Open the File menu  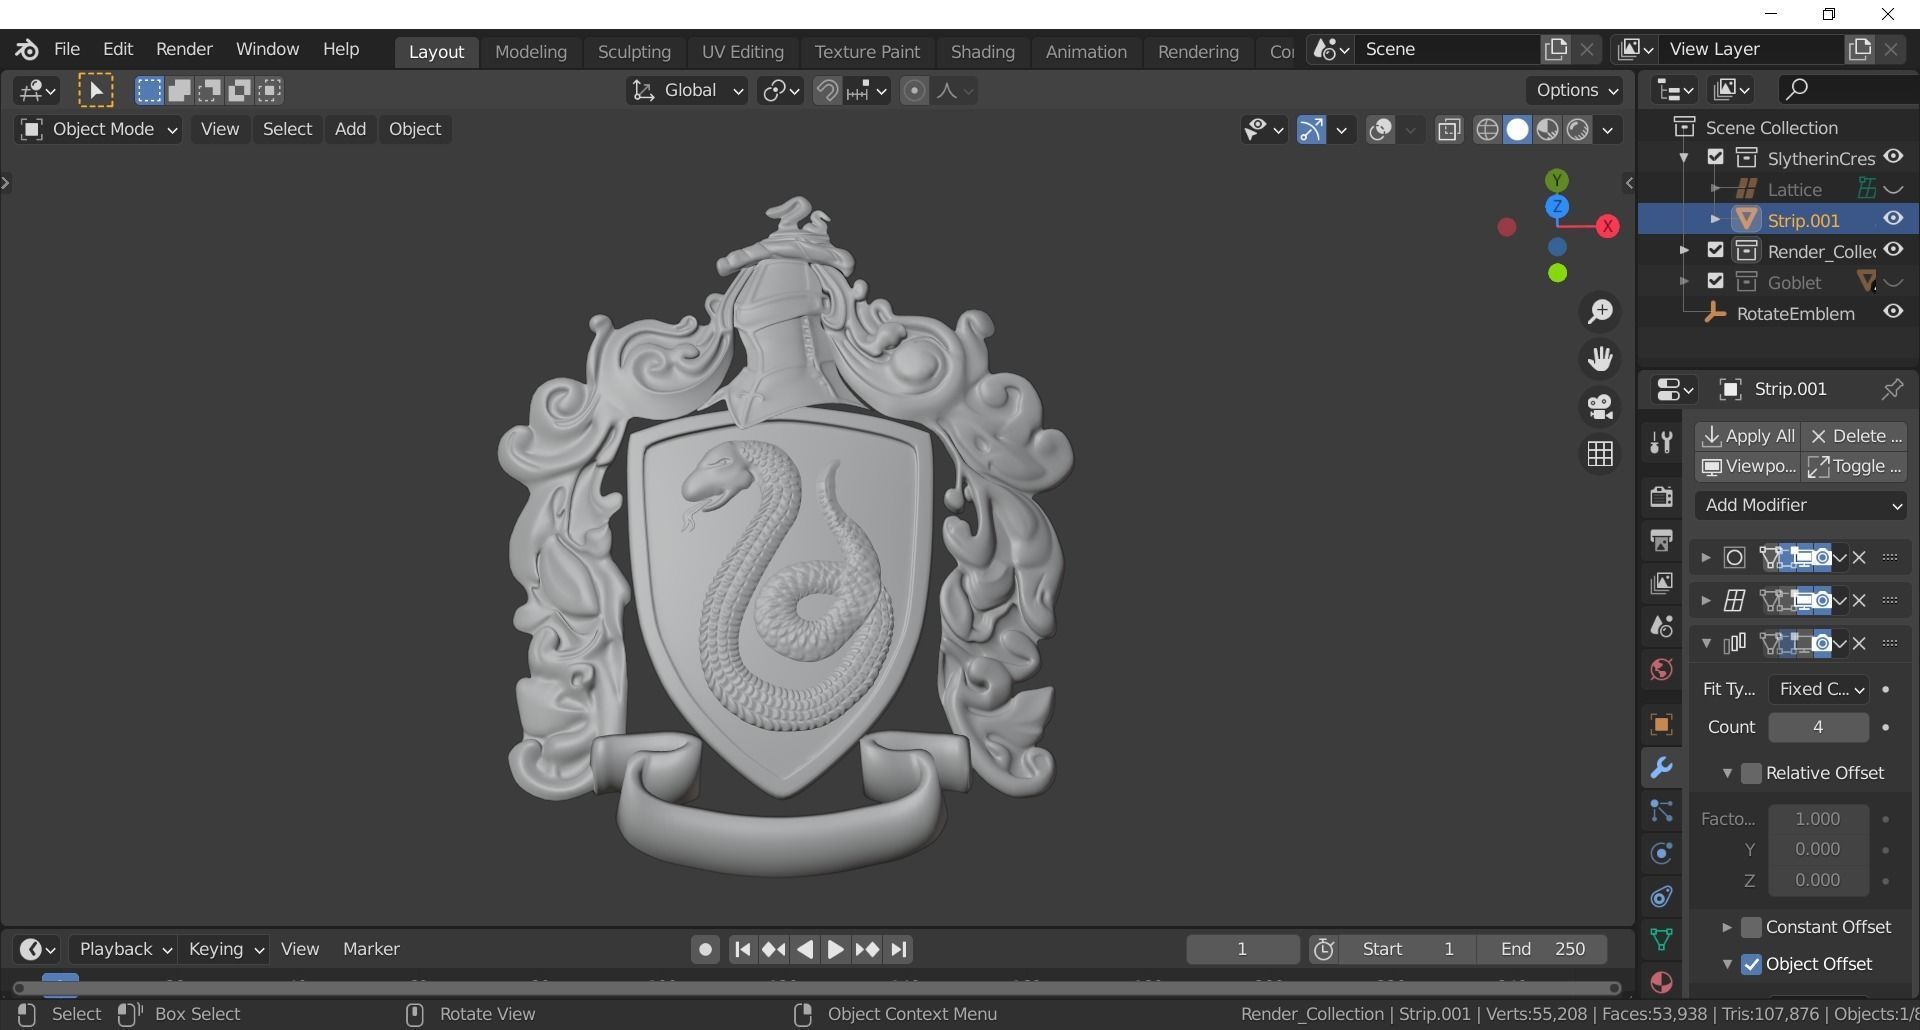tap(67, 49)
